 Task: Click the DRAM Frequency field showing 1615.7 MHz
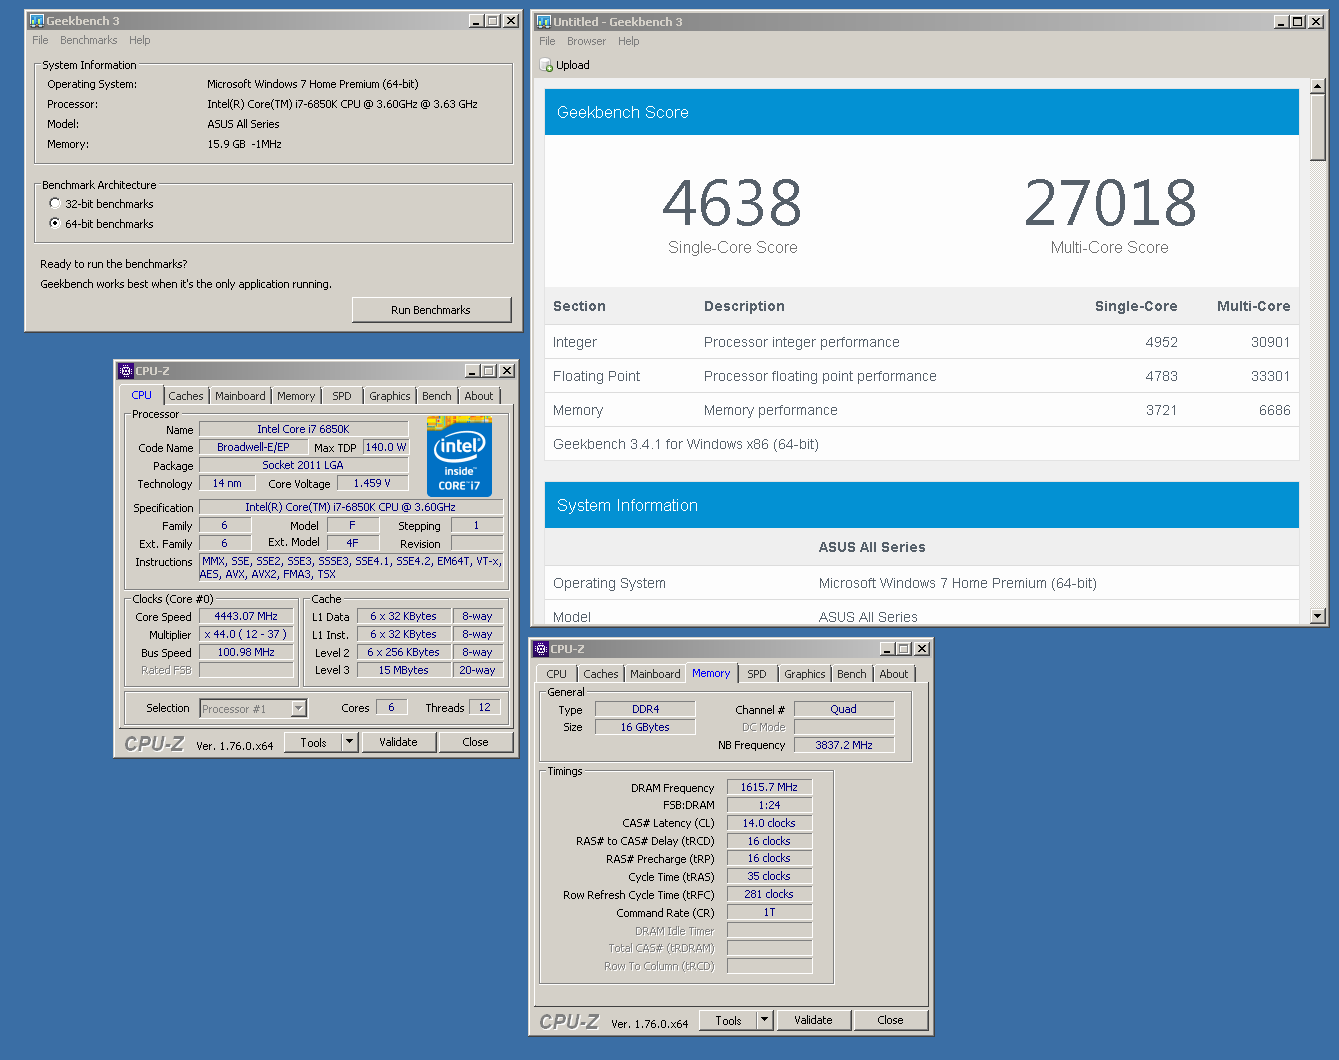coord(769,787)
